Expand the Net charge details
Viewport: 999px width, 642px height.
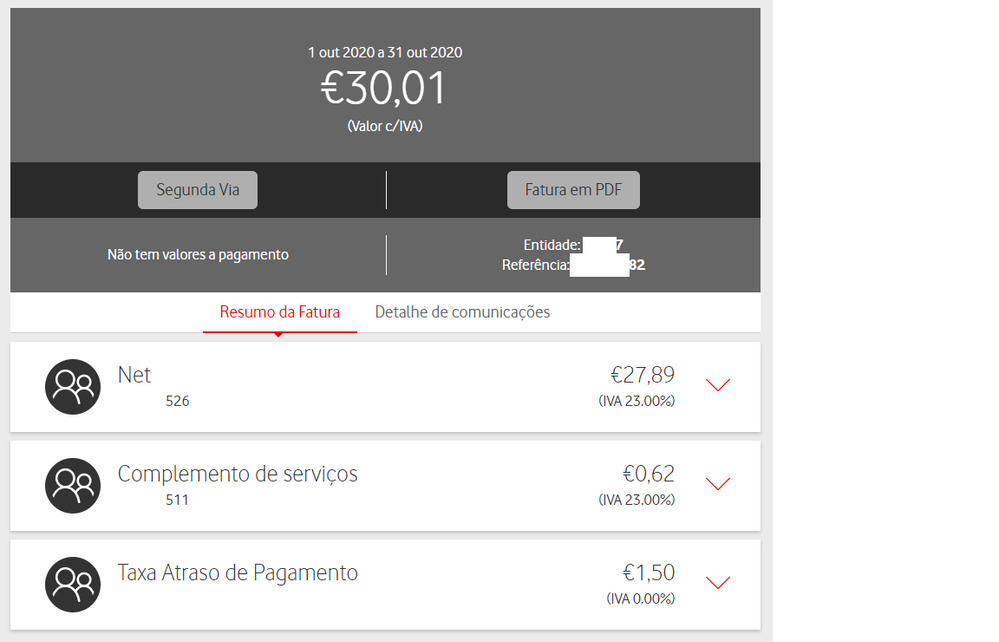pos(718,386)
